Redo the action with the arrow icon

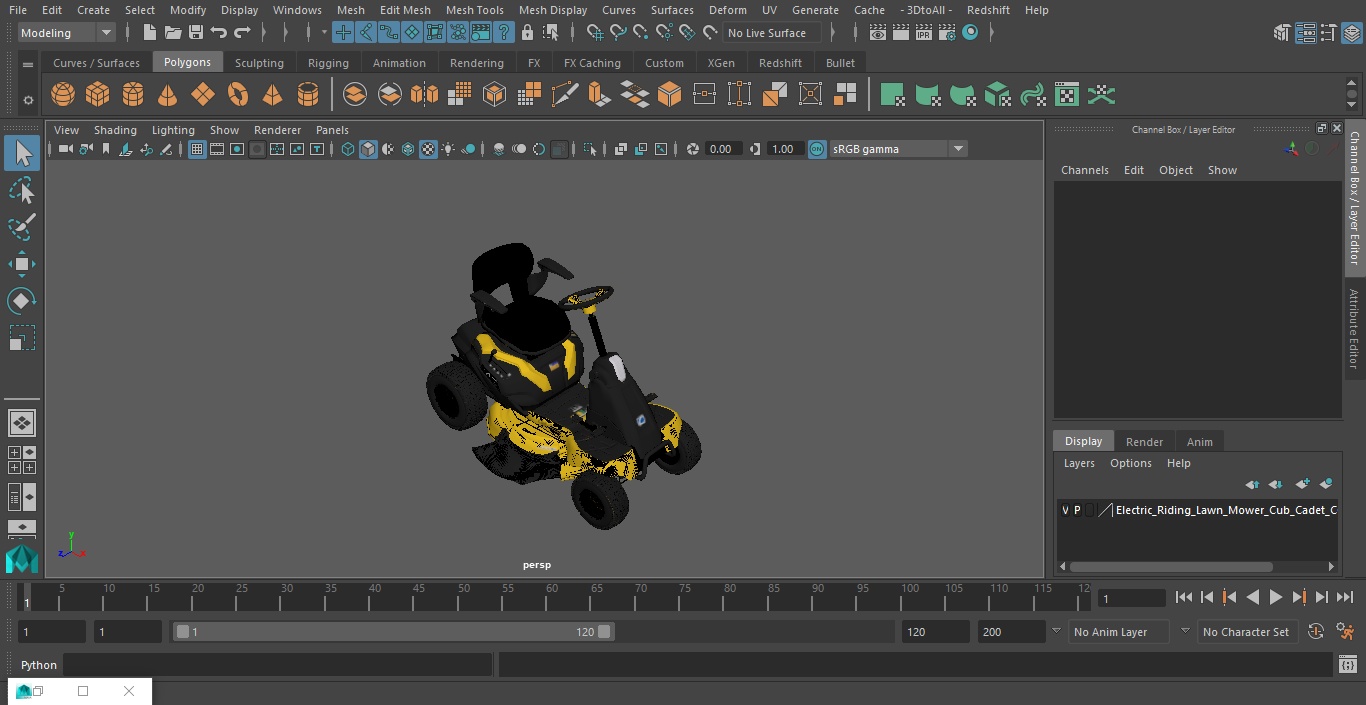point(242,33)
